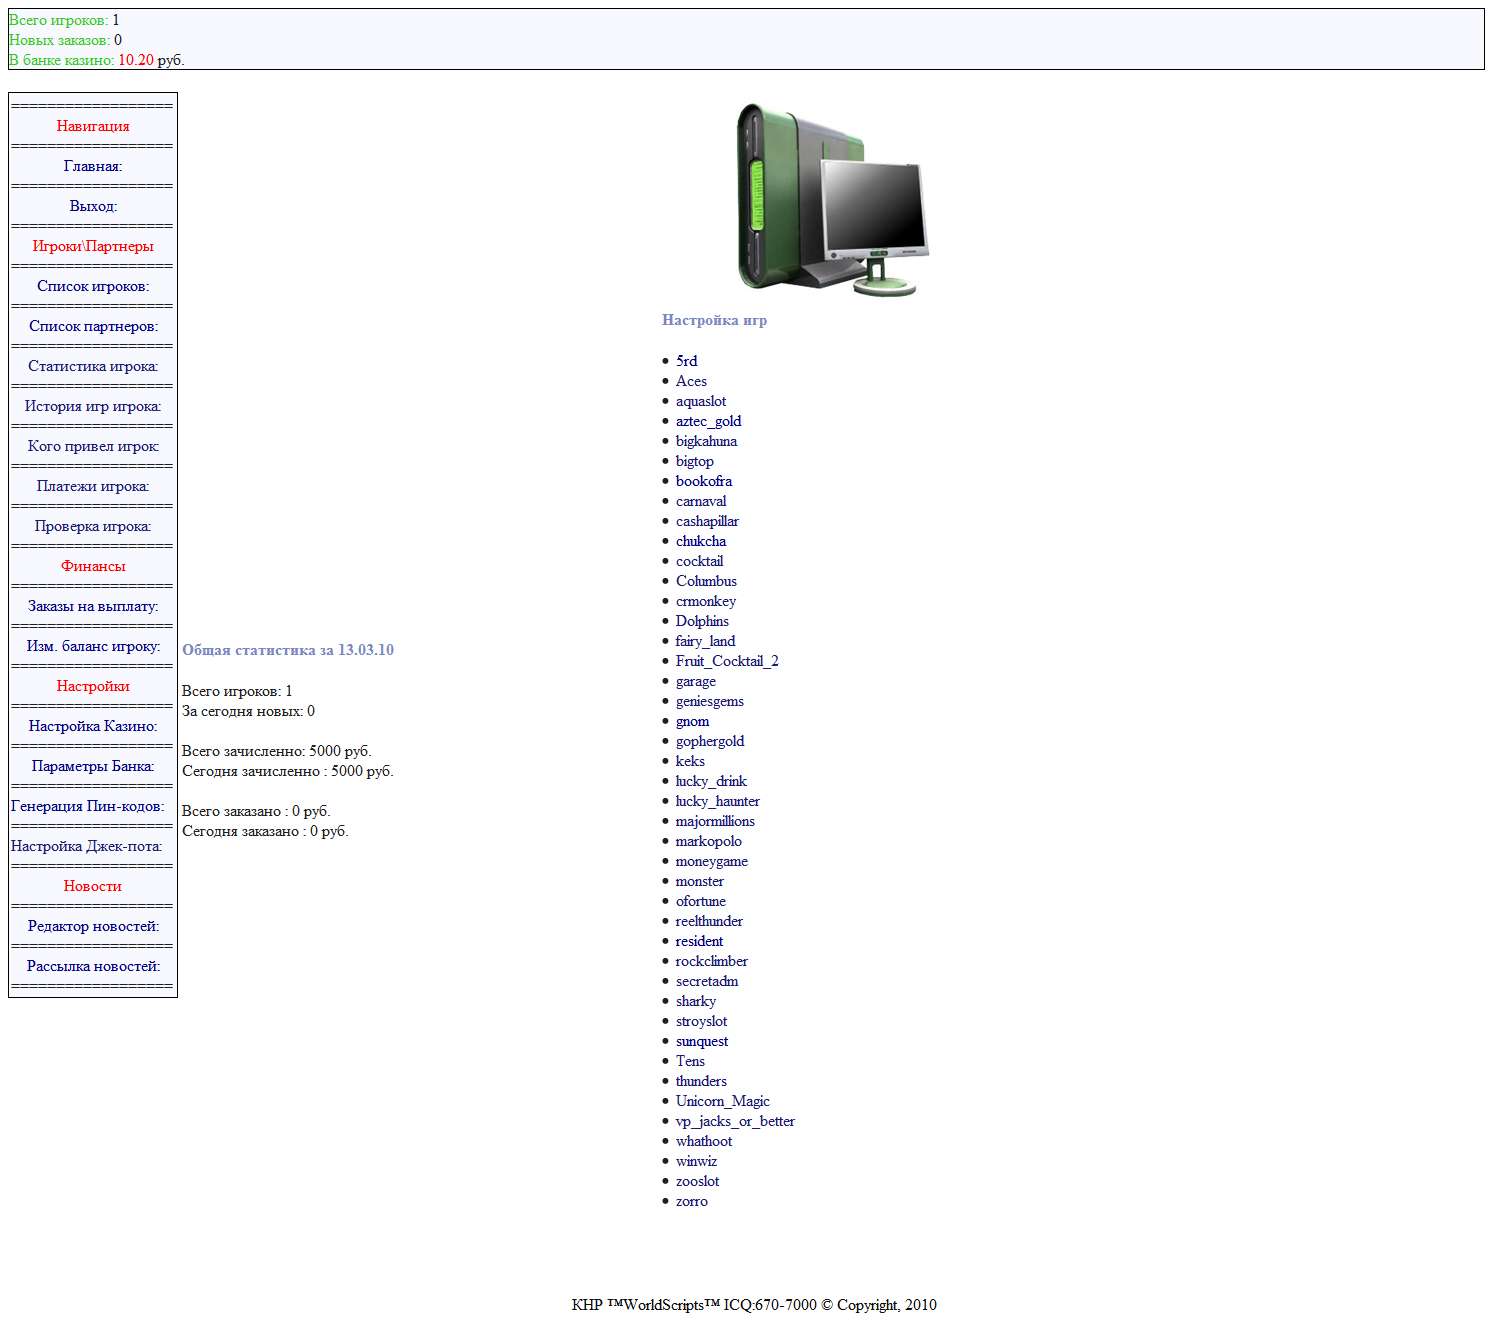
Task: Select bookofra game settings
Action: 703,481
